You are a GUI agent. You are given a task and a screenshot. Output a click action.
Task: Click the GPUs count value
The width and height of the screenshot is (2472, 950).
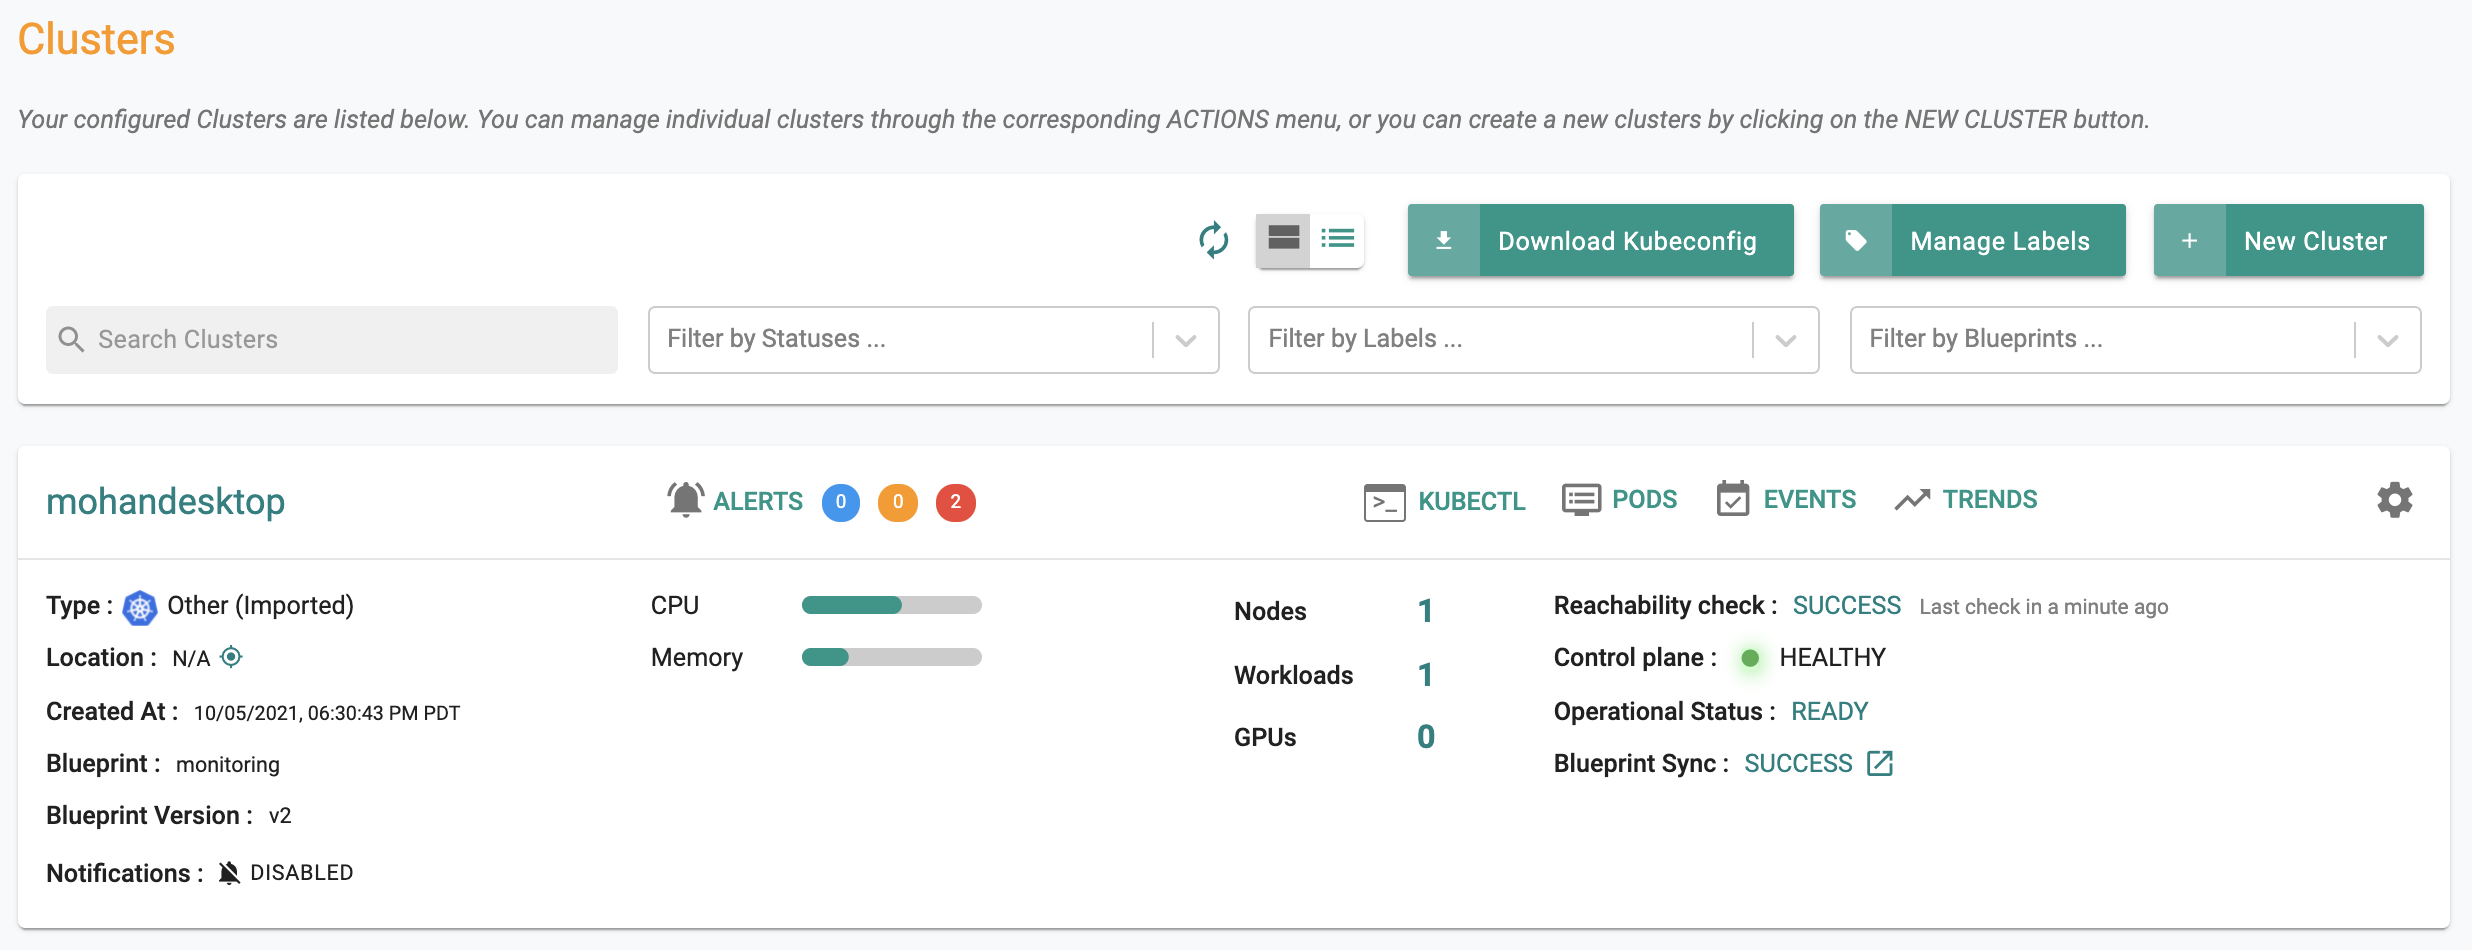[1426, 737]
